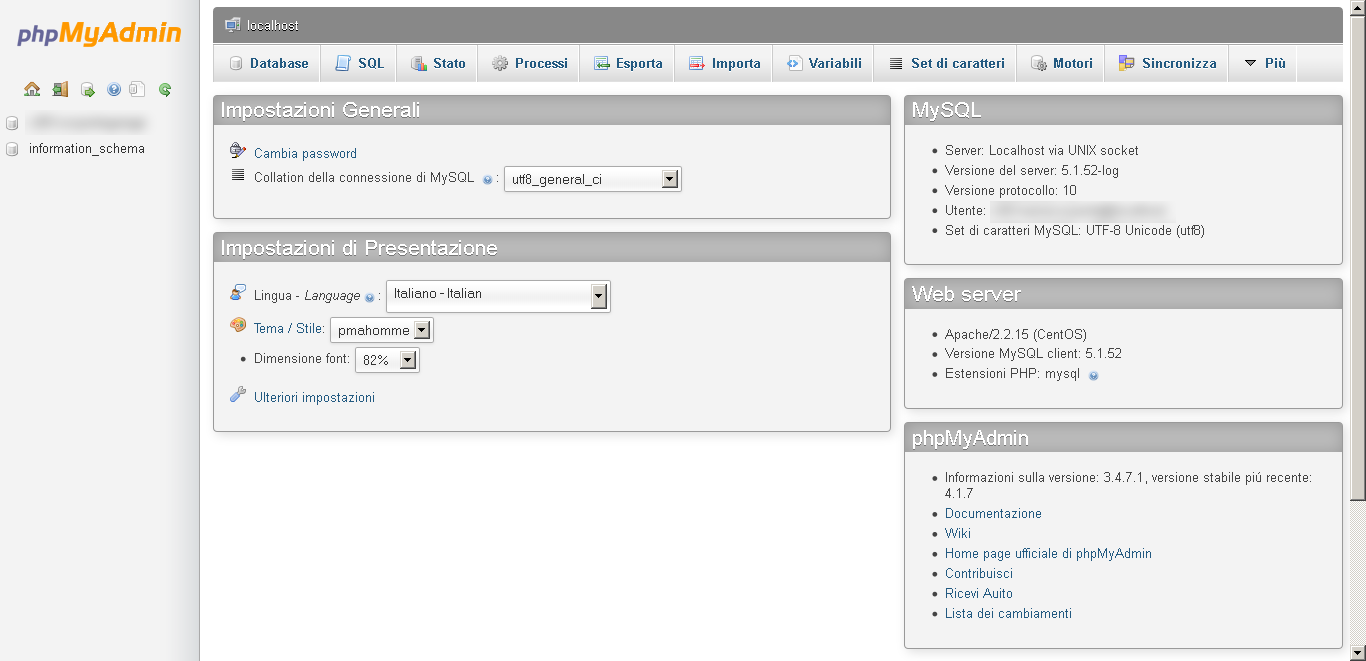Open the Documentazione link
1366x661 pixels.
(x=993, y=513)
